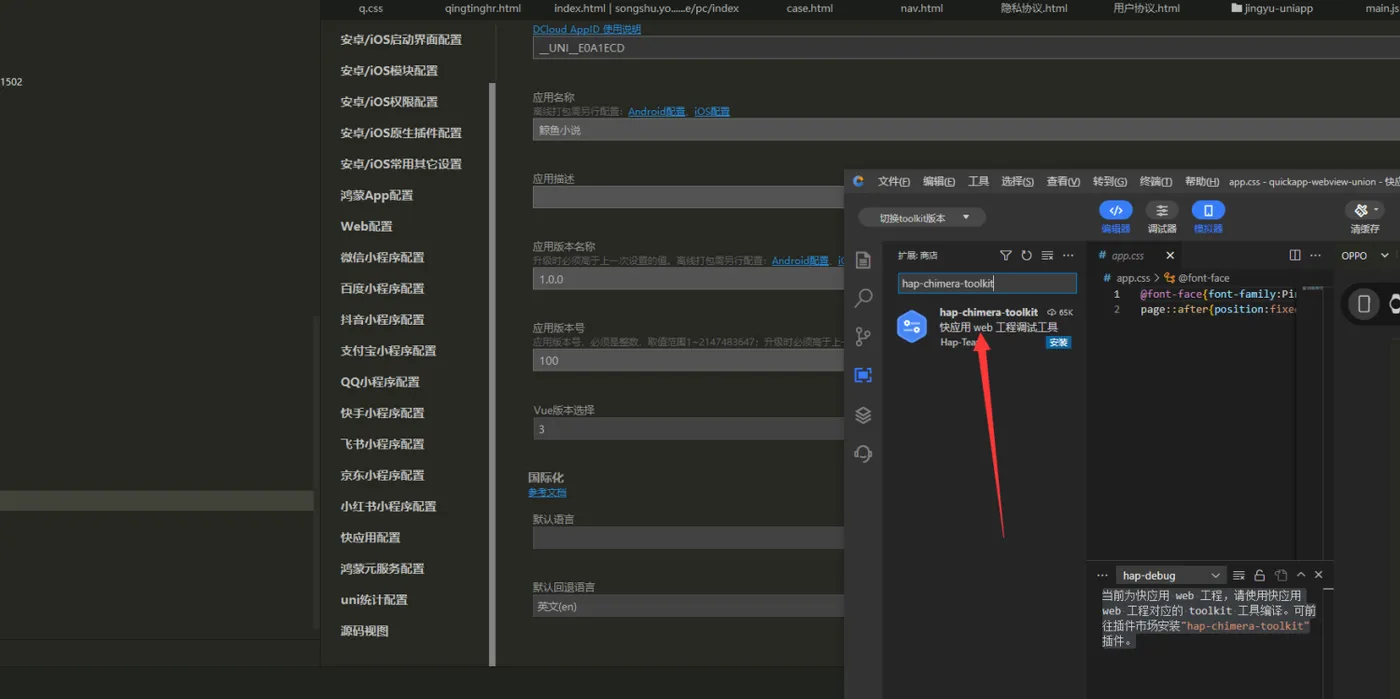This screenshot has height=699, width=1400.
Task: Select the Extensions icon in the activity bar
Action: (x=863, y=375)
